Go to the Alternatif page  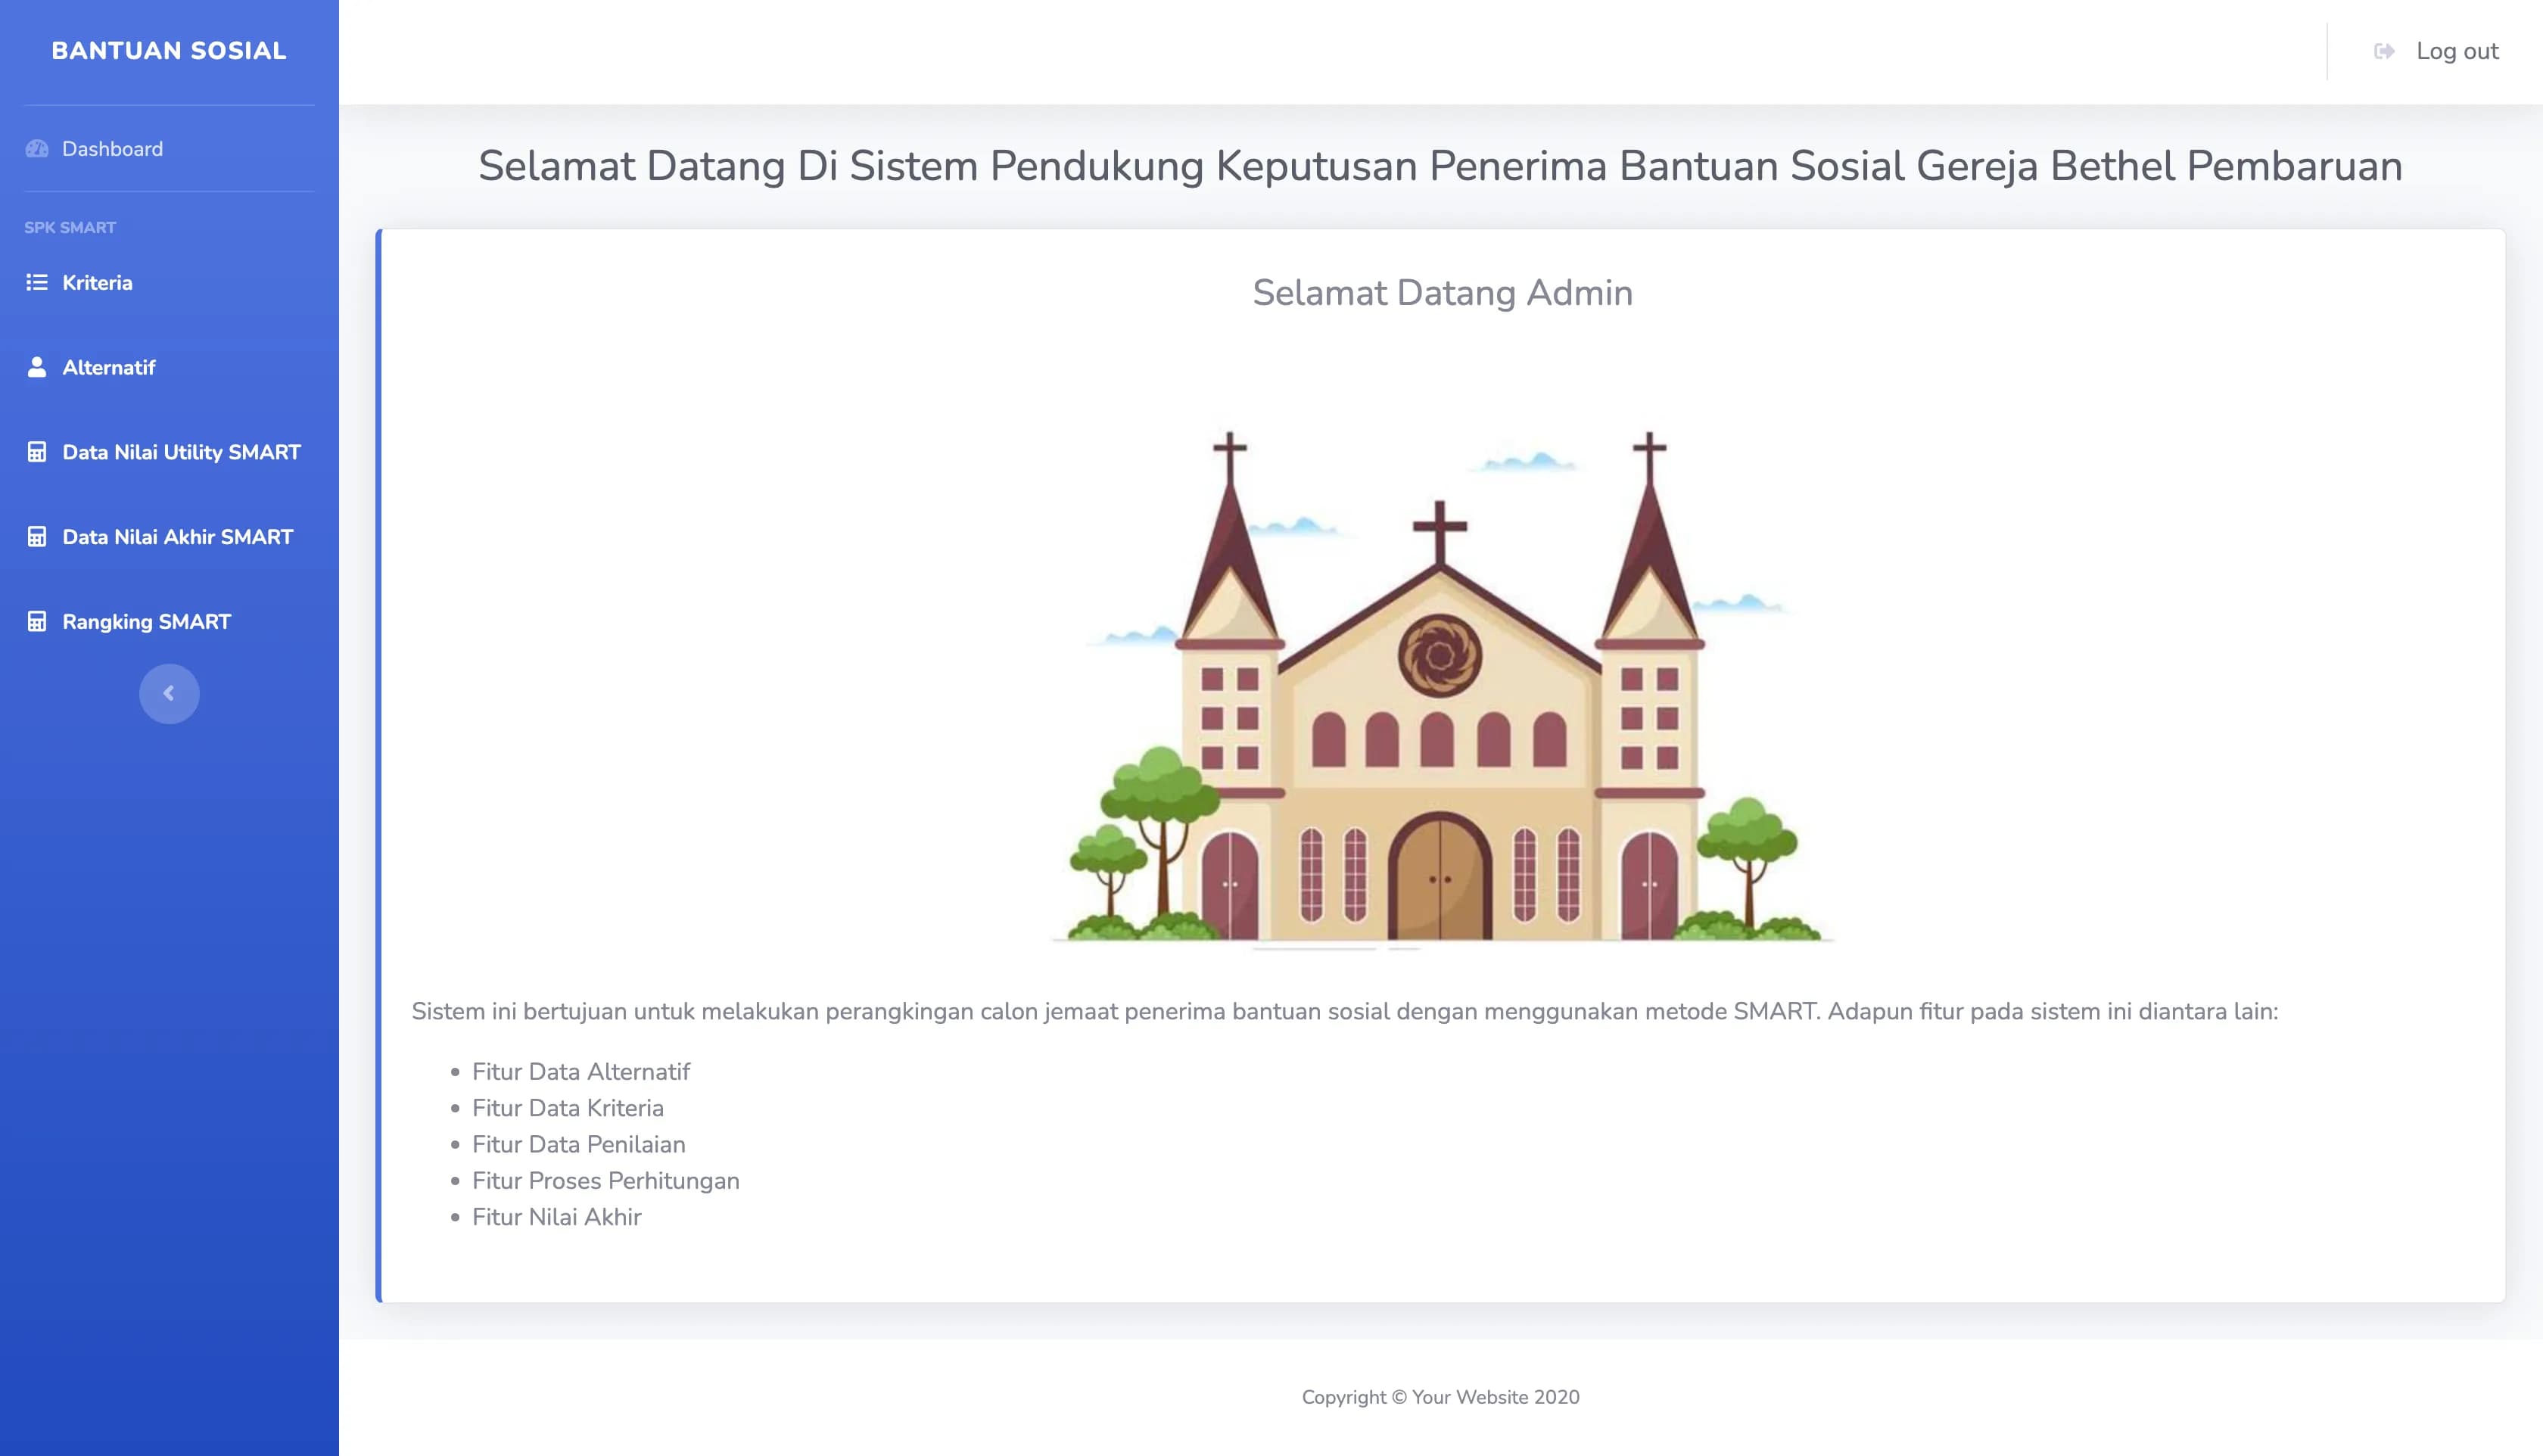pos(108,367)
